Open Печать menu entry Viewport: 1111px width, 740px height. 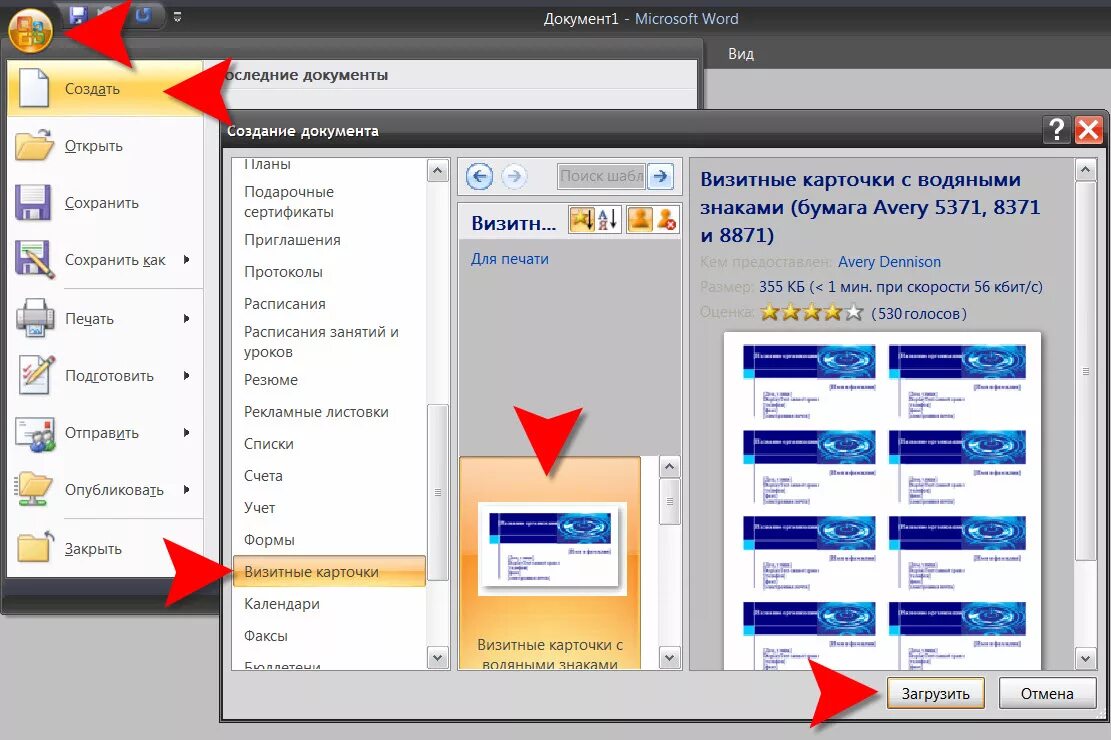click(x=105, y=319)
